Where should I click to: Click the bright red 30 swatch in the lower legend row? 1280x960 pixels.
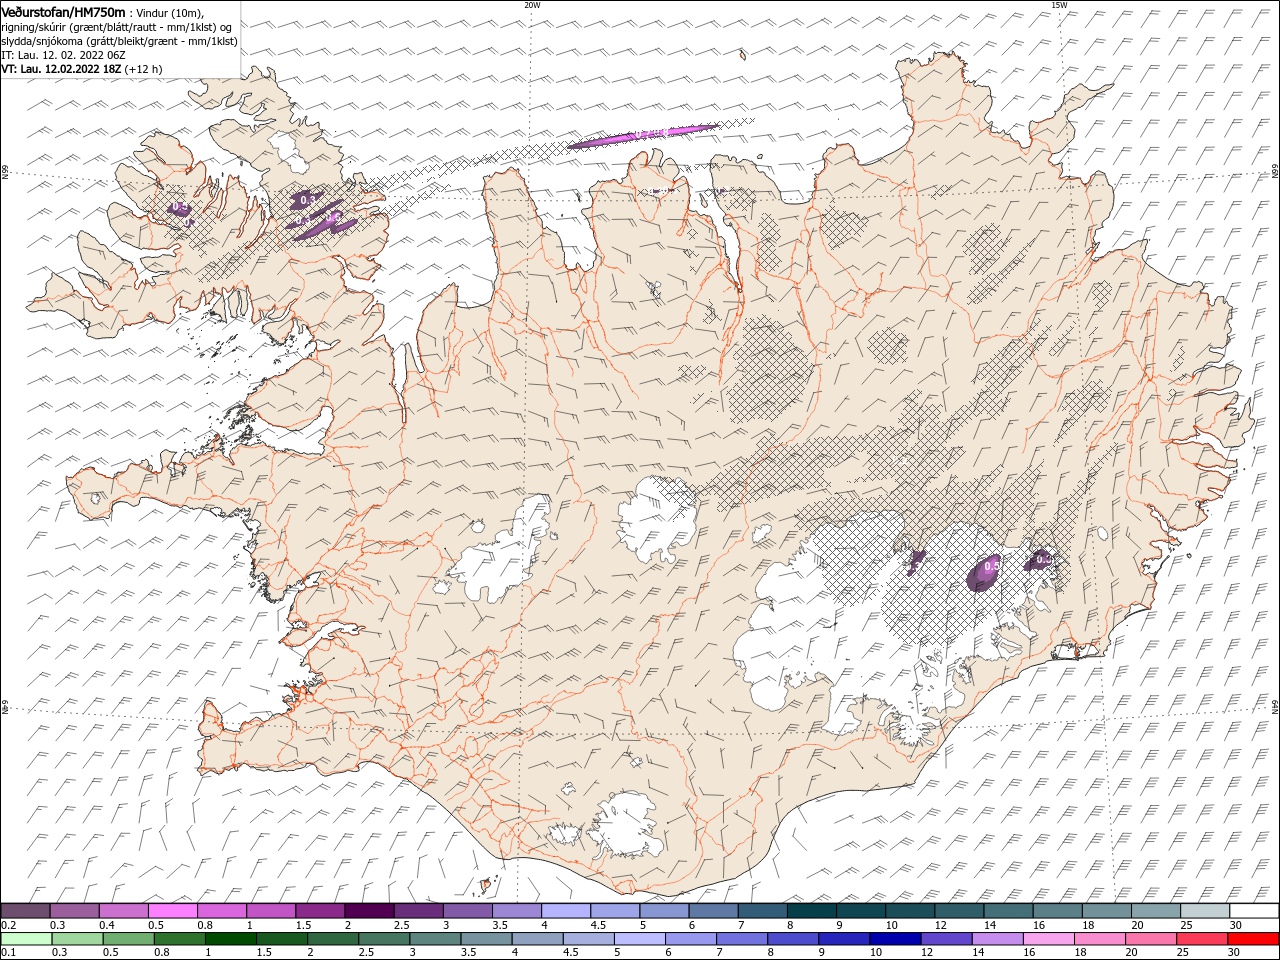[x=1255, y=938]
